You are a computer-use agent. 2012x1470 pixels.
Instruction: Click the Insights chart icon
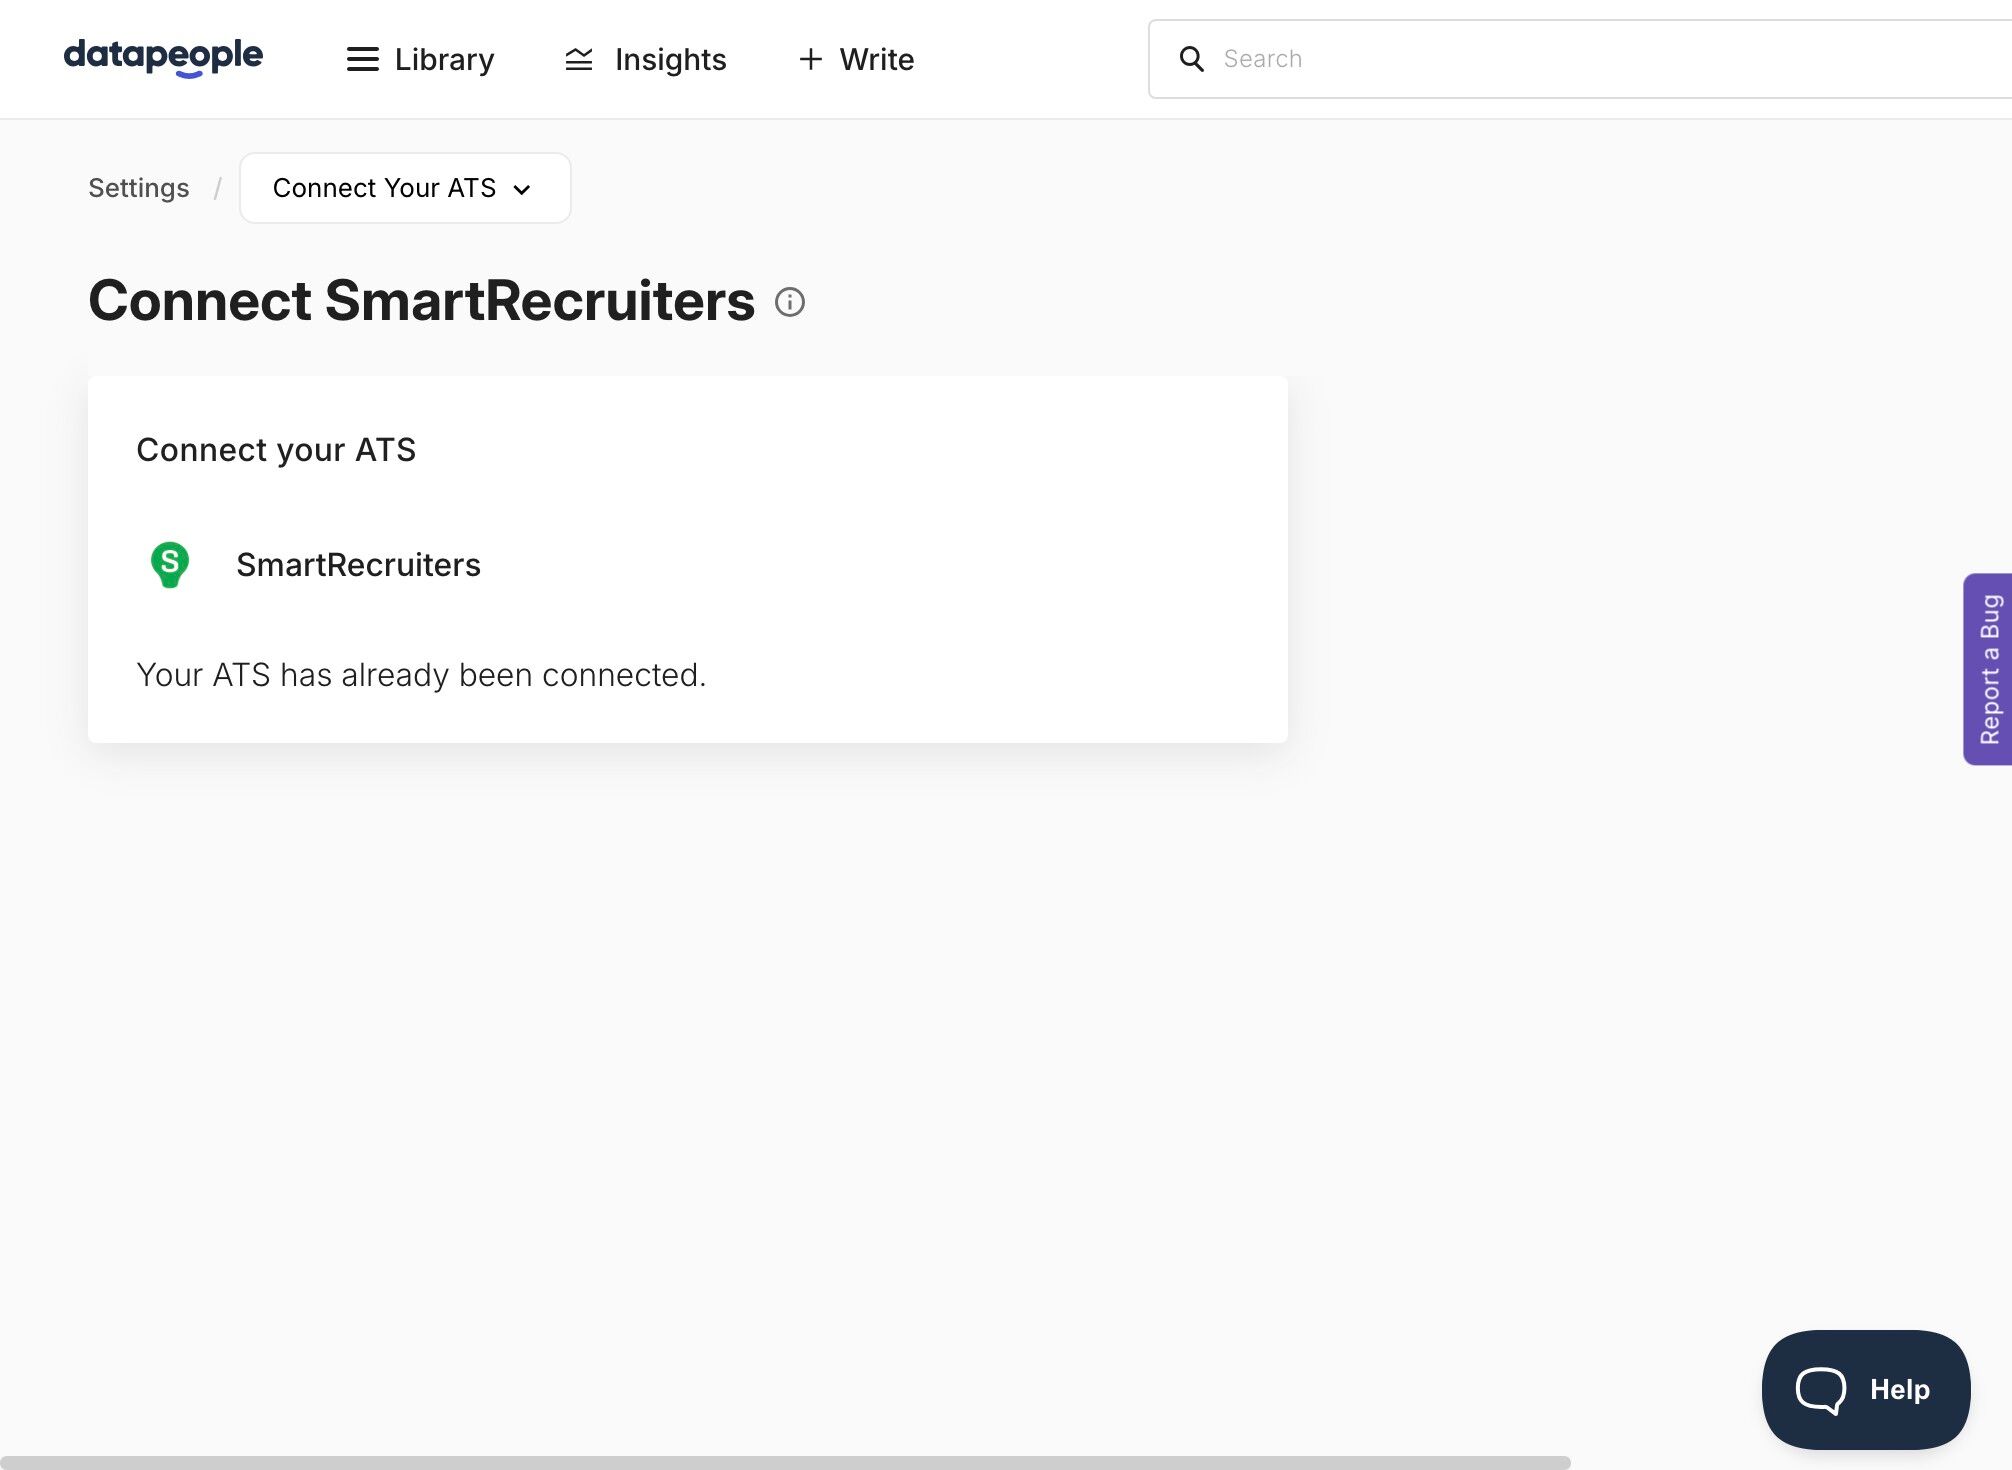point(579,60)
